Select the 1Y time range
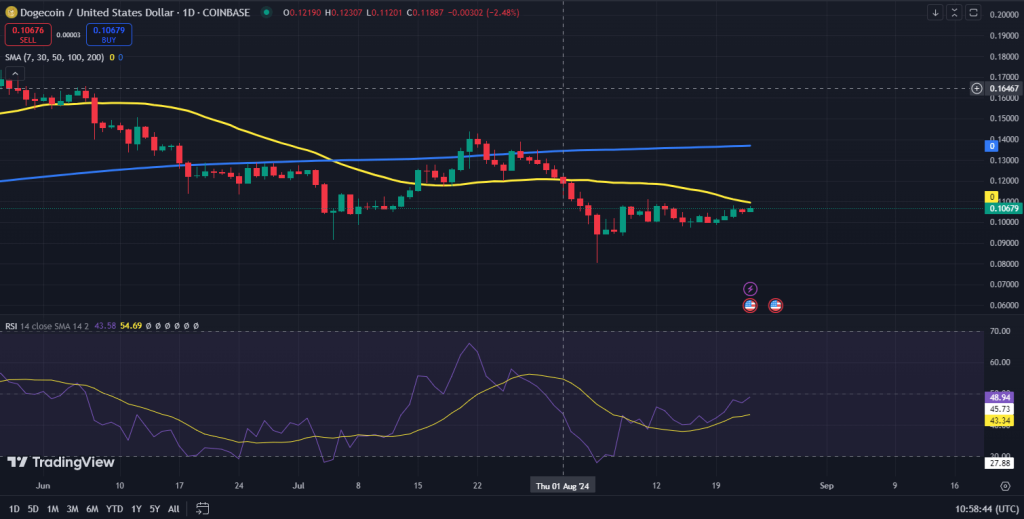 pos(136,509)
